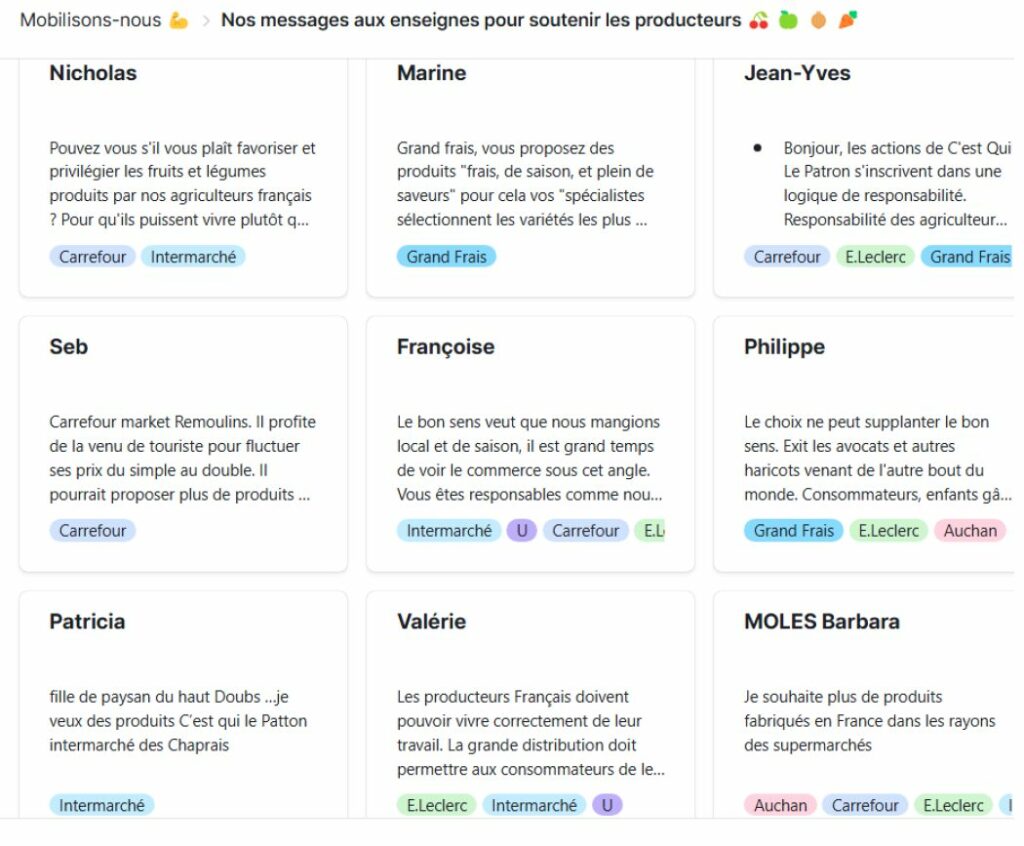Click purple U tag on Françoise's card

point(521,531)
